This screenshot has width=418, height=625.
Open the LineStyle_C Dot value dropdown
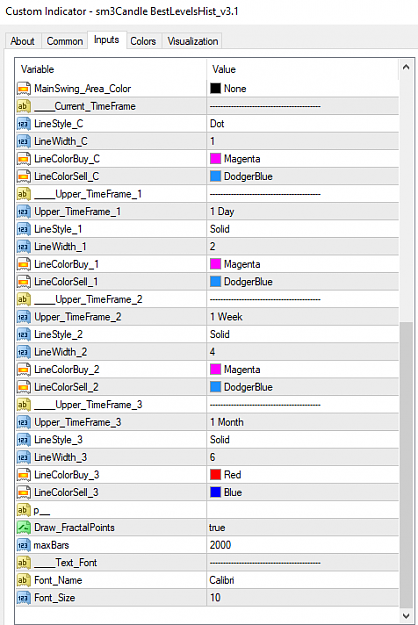(x=302, y=124)
